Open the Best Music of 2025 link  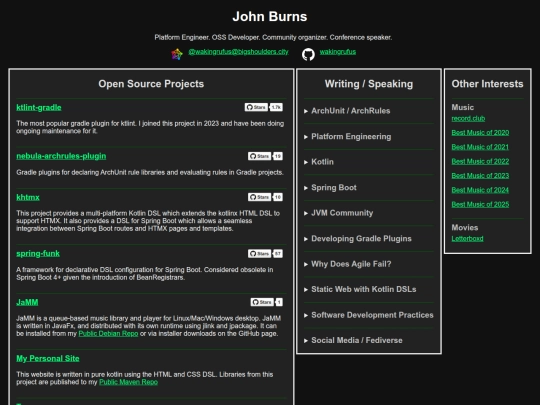coord(480,204)
